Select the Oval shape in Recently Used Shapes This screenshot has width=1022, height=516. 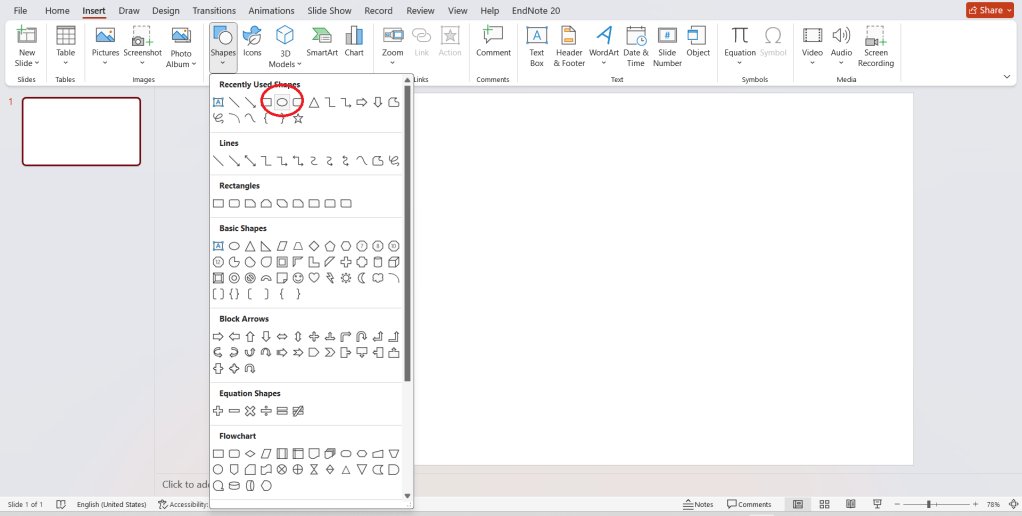(282, 102)
